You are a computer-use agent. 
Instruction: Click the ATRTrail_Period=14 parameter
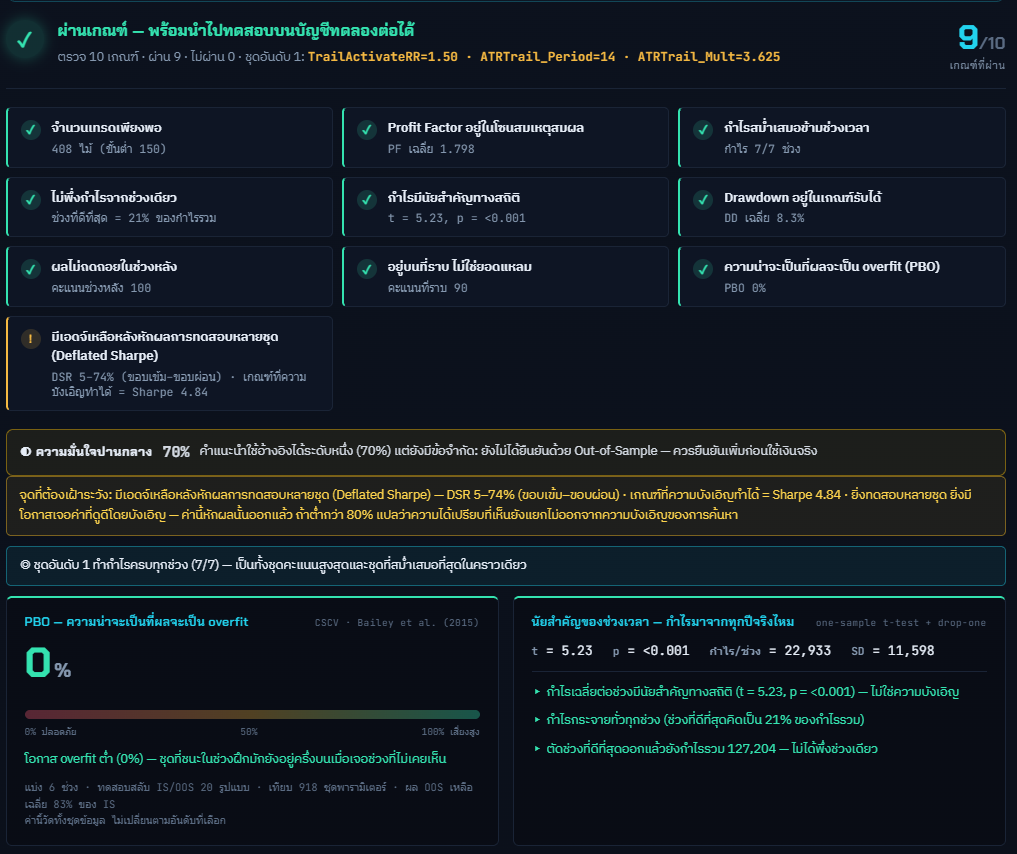point(547,57)
